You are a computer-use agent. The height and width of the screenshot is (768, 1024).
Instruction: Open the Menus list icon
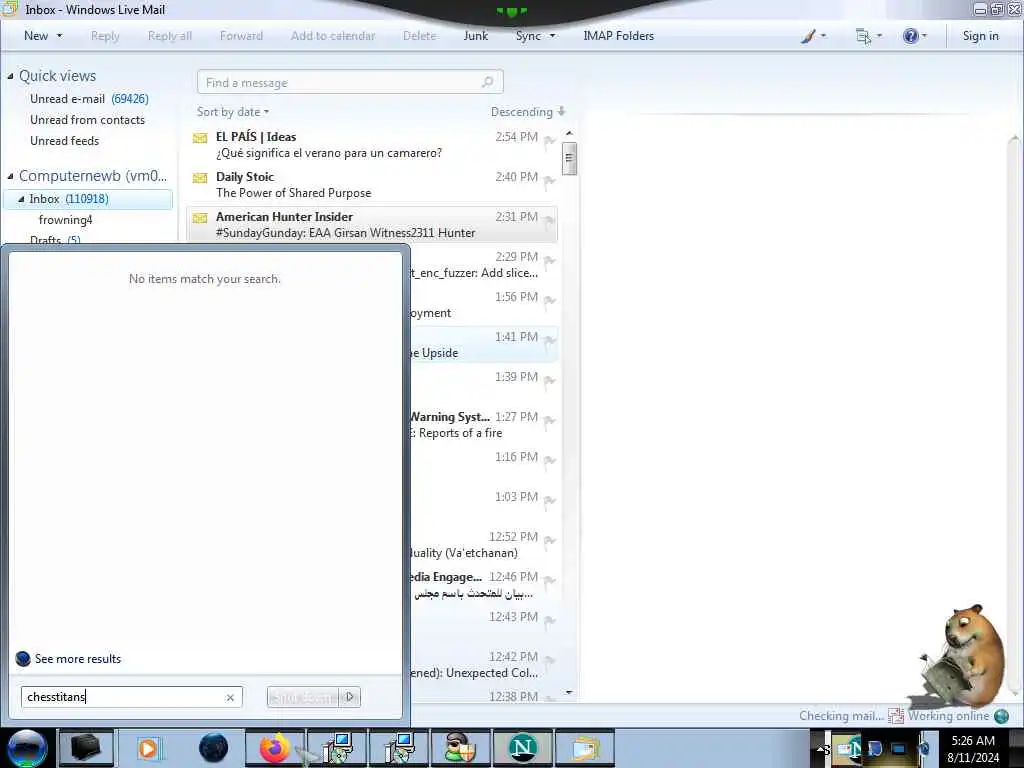point(863,36)
